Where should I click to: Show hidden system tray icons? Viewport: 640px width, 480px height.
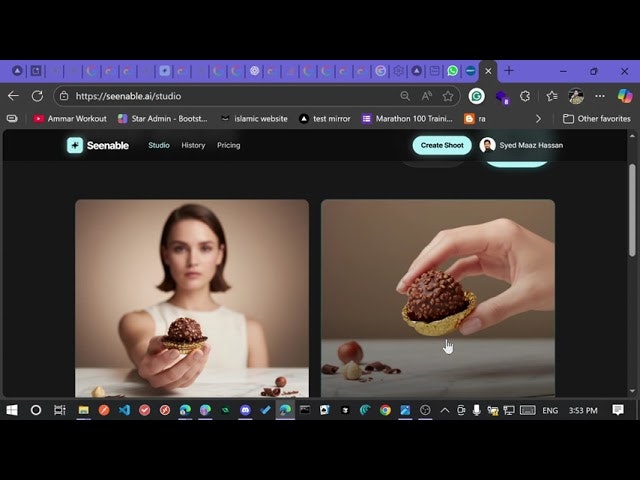pos(445,410)
